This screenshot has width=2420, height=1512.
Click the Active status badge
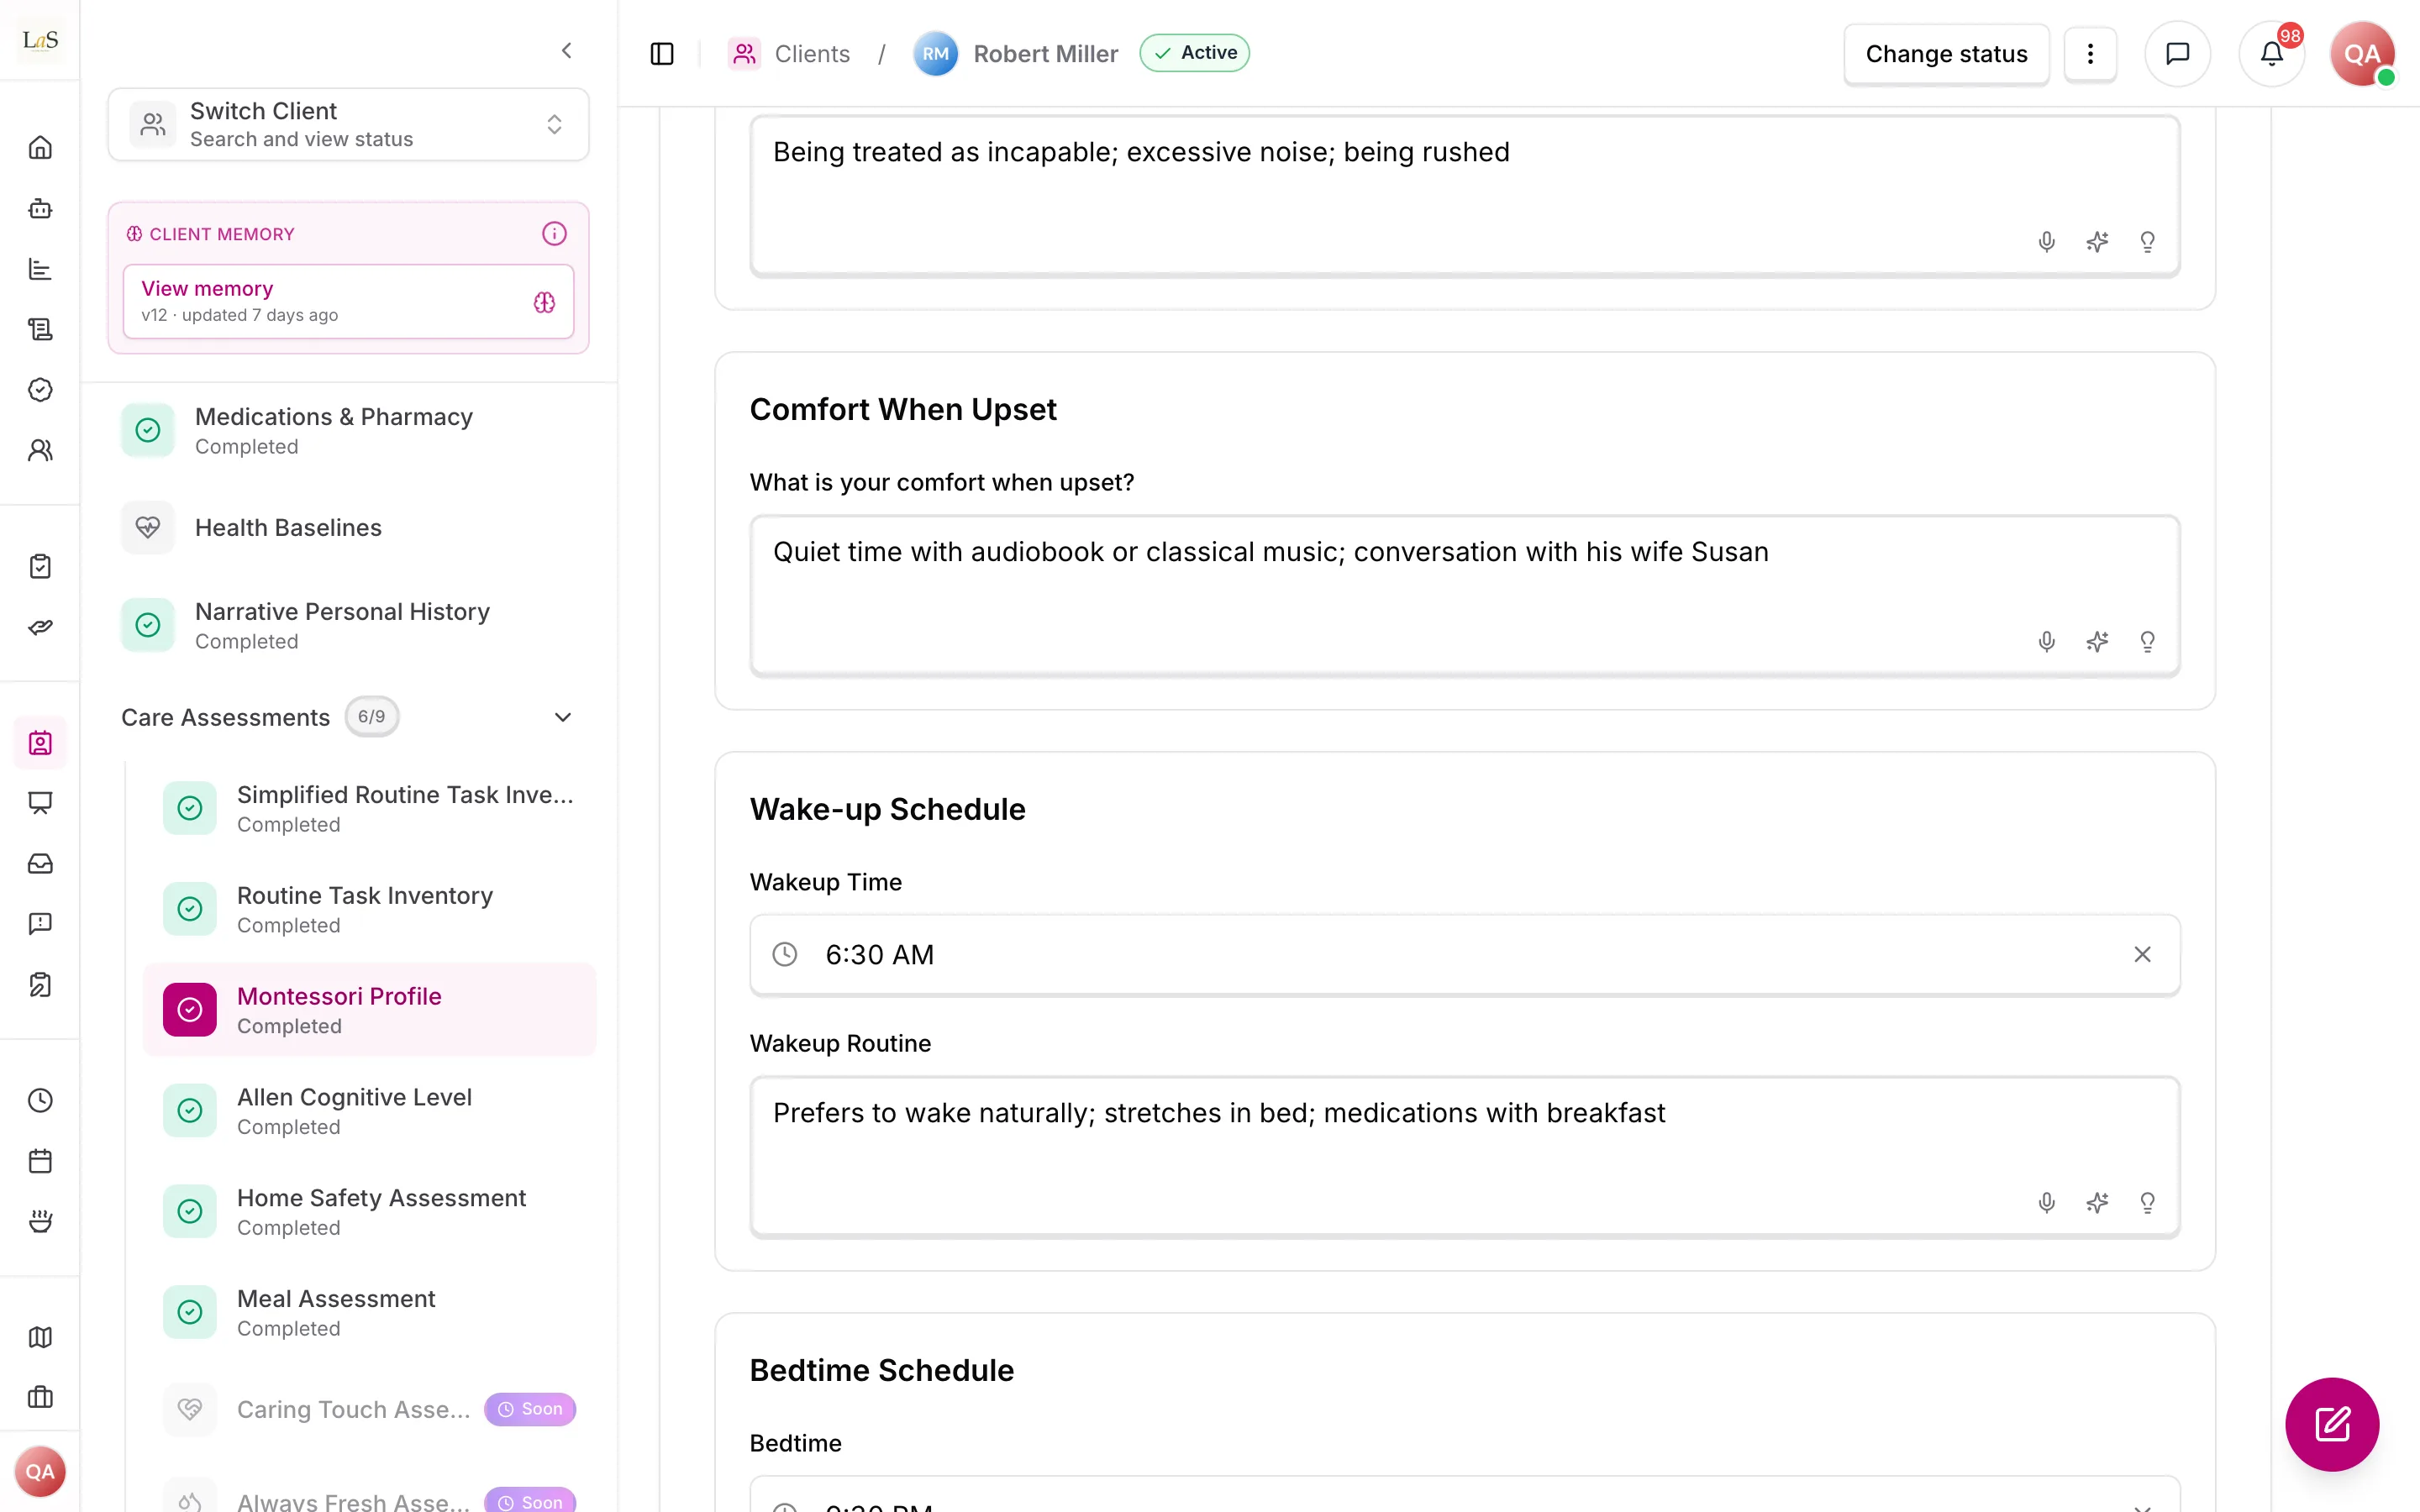1195,53
